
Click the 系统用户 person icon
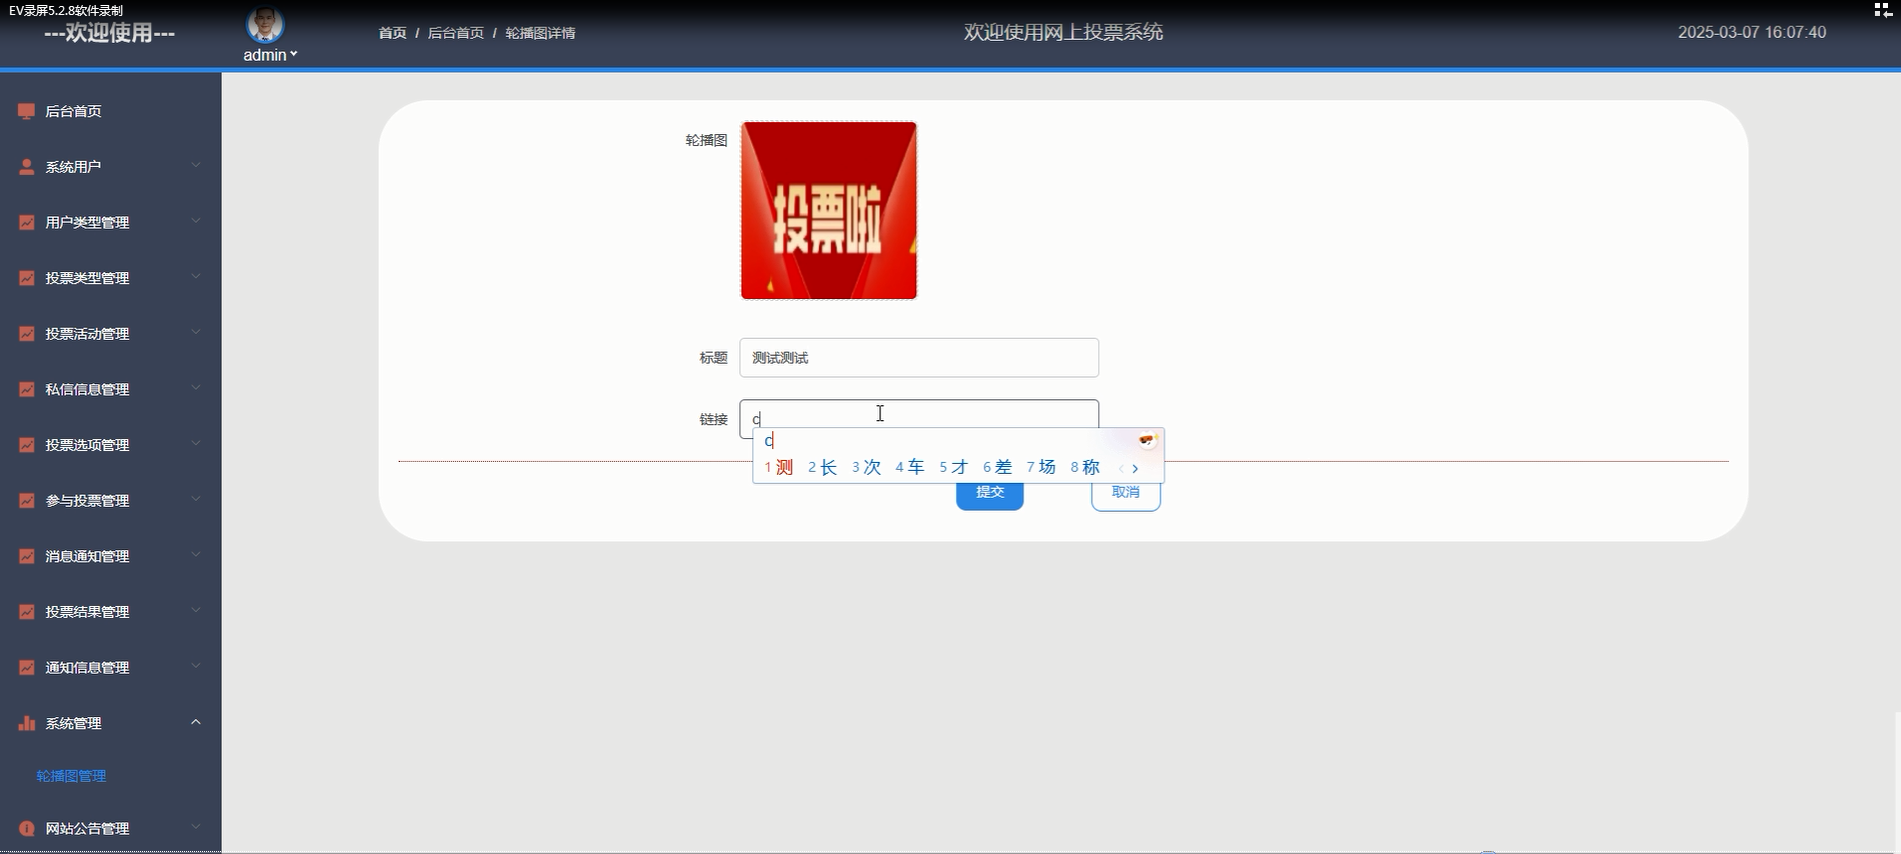27,167
